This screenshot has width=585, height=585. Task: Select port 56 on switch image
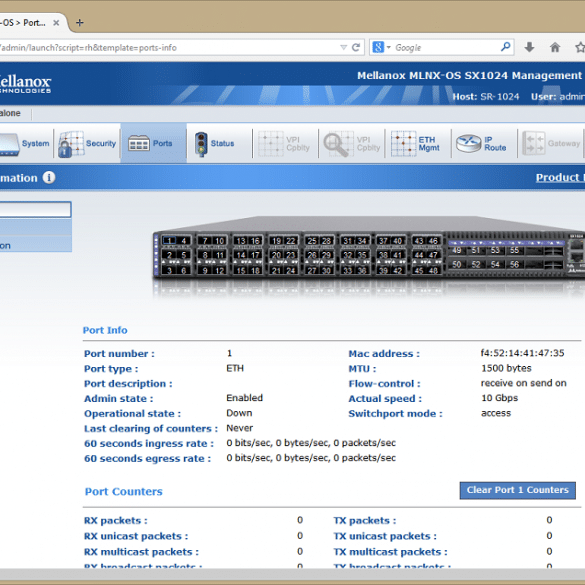pos(514,265)
